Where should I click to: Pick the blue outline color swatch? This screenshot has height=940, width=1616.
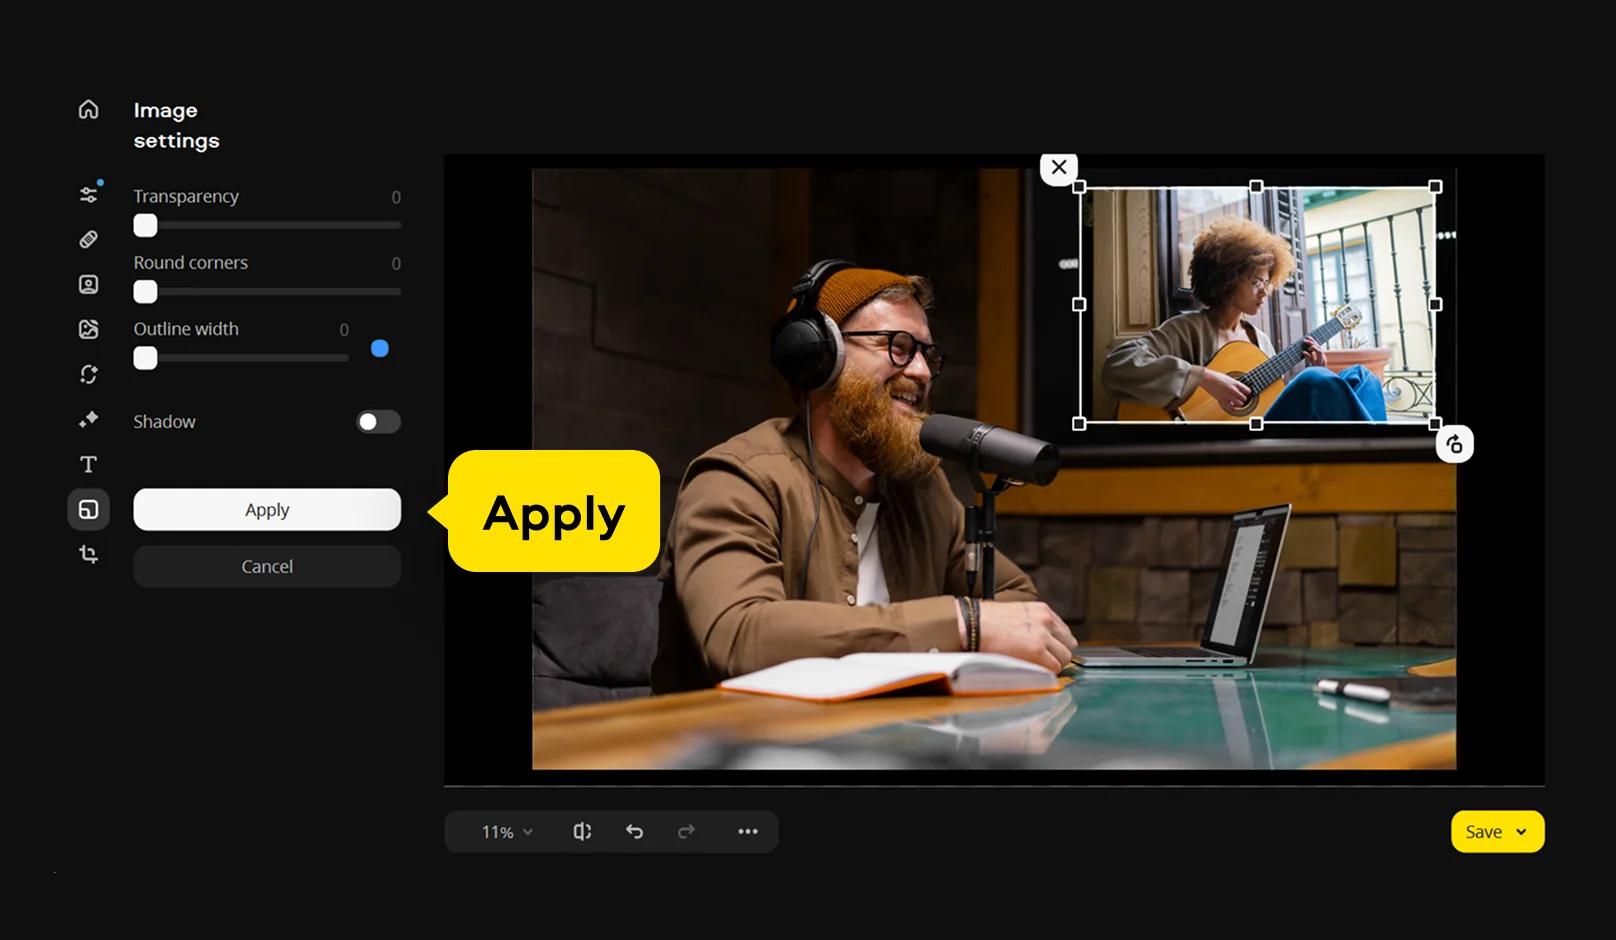380,348
